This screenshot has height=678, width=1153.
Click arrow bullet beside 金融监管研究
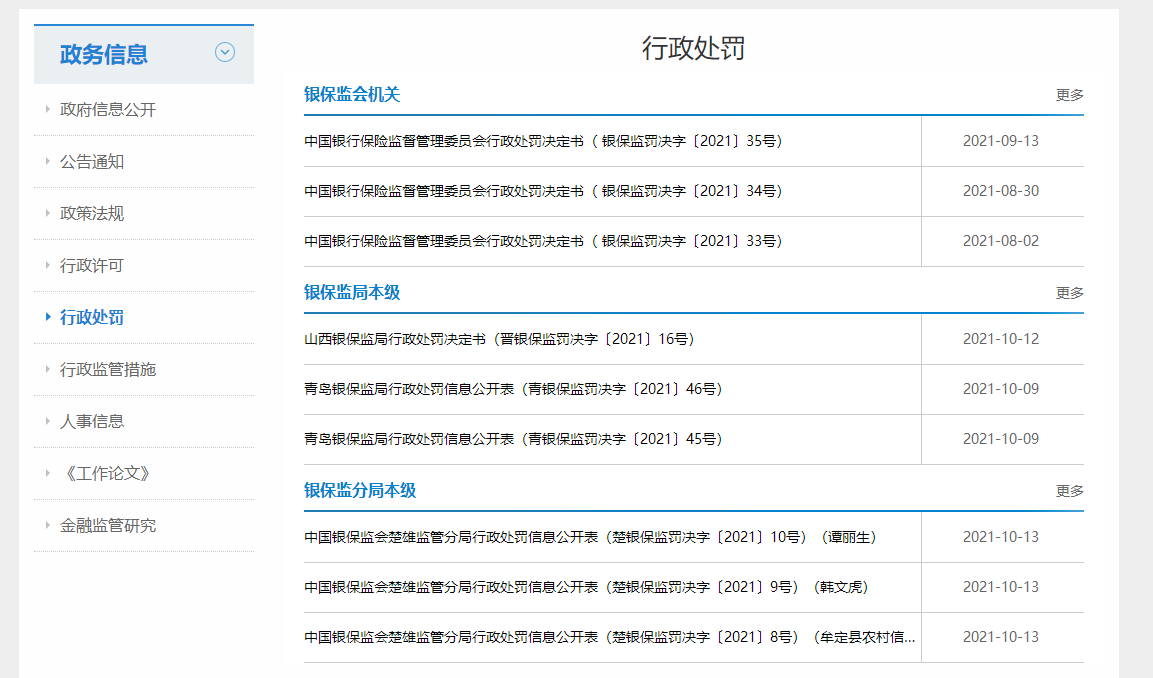click(x=48, y=525)
